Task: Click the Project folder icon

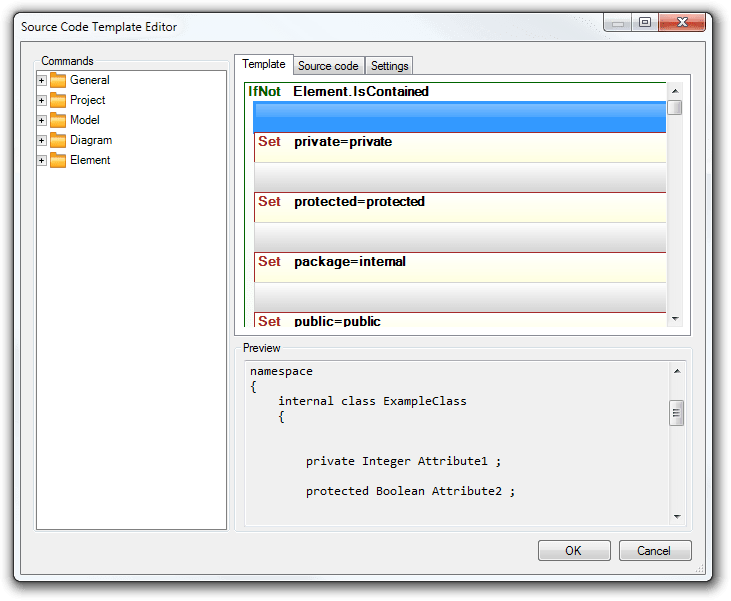Action: [x=58, y=100]
